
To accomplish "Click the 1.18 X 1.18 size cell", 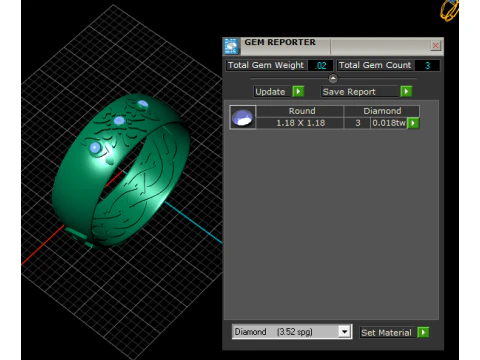I will 300,123.
